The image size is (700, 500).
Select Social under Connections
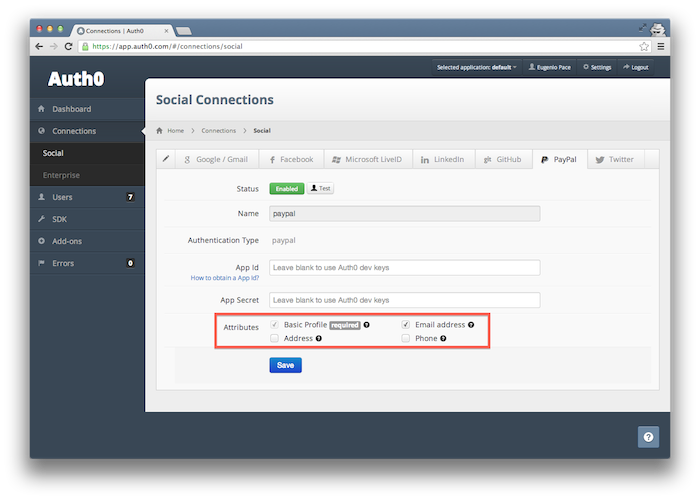click(x=88, y=153)
